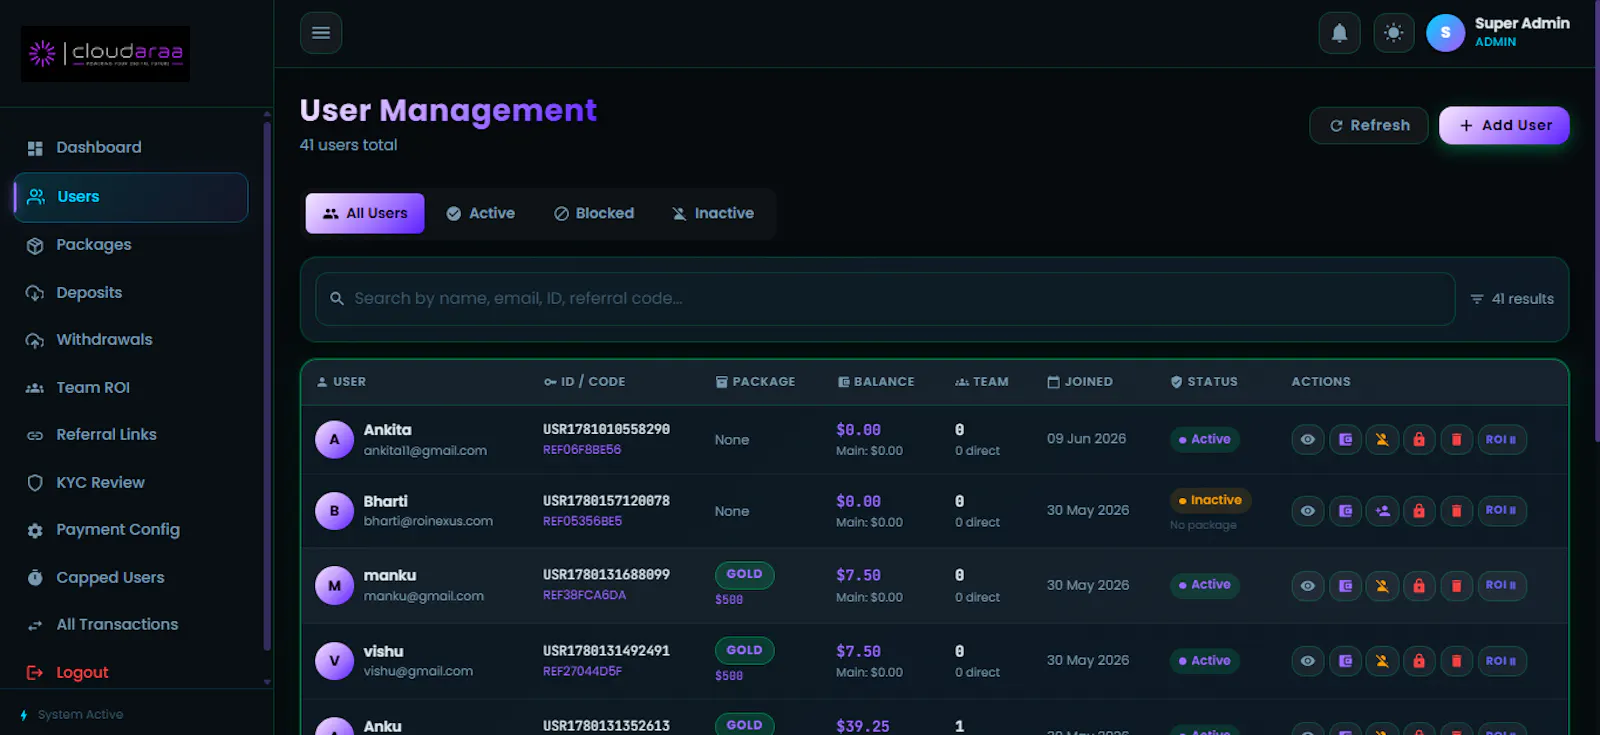
Task: Open Ankita's wallet action
Action: [x=1345, y=440]
